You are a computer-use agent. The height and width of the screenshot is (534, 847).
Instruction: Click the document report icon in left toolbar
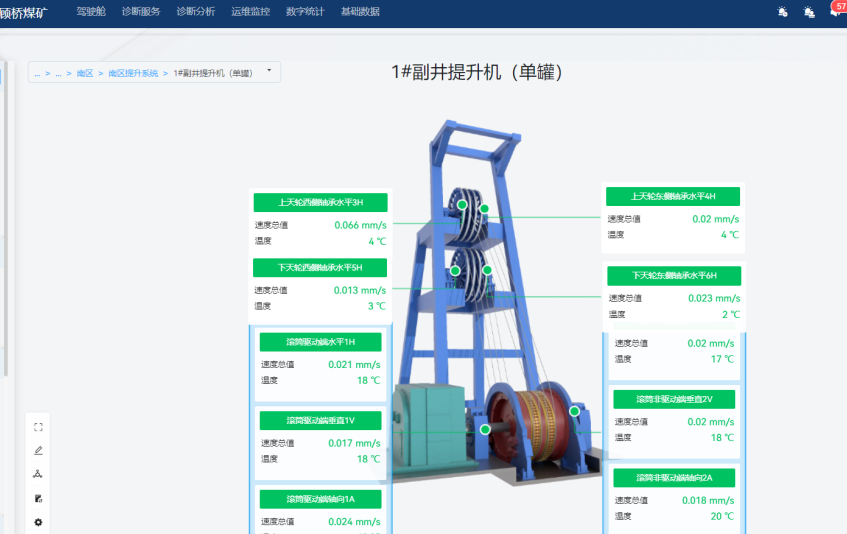click(38, 498)
